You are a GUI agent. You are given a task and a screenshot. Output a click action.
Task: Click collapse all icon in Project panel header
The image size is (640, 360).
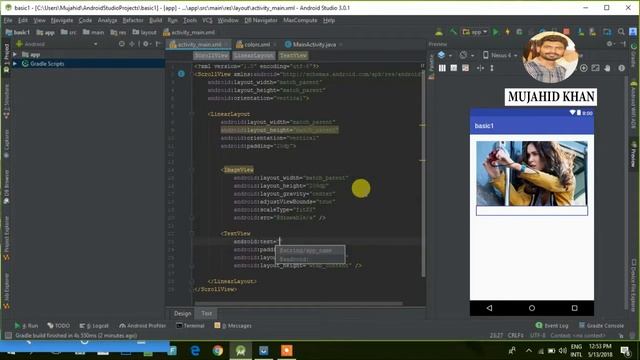(132, 44)
